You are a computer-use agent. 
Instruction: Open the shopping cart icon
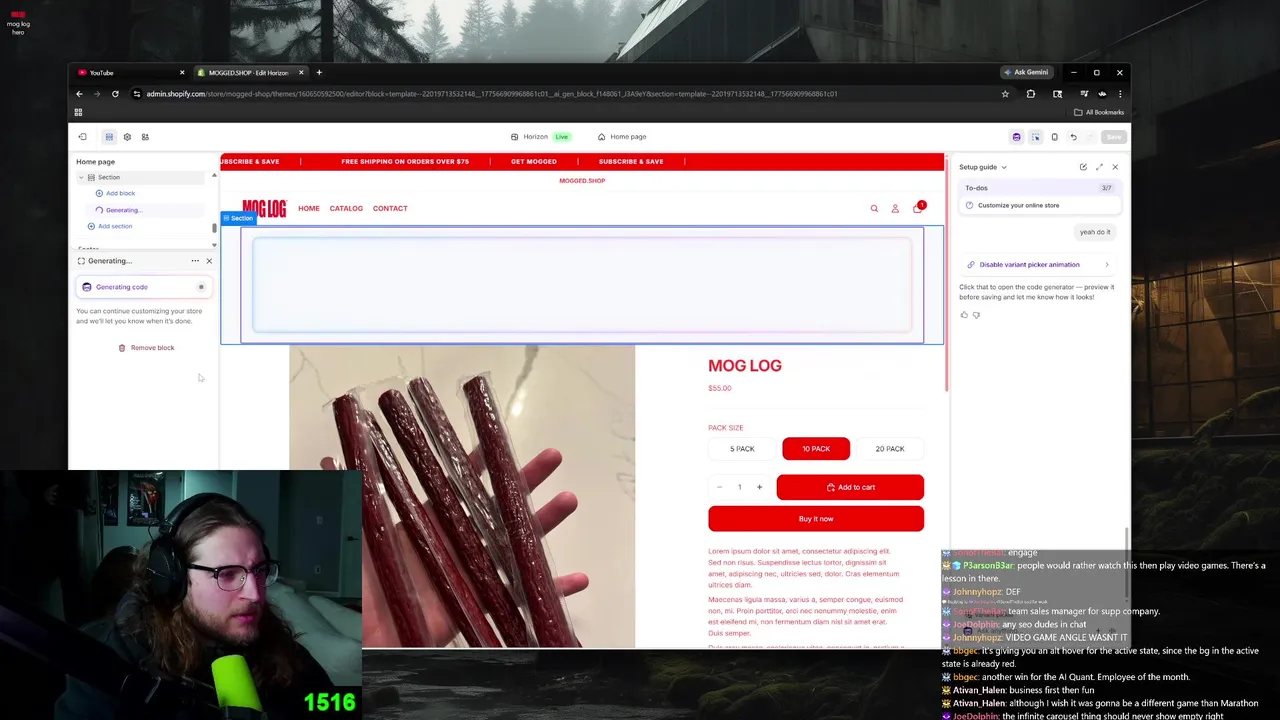click(x=918, y=208)
